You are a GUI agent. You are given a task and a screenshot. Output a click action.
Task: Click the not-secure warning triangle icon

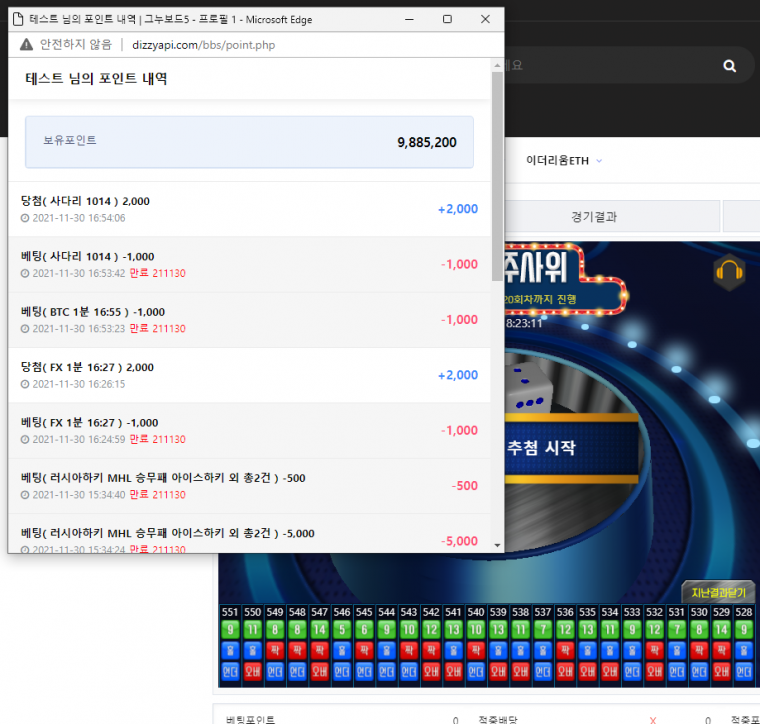(26, 45)
